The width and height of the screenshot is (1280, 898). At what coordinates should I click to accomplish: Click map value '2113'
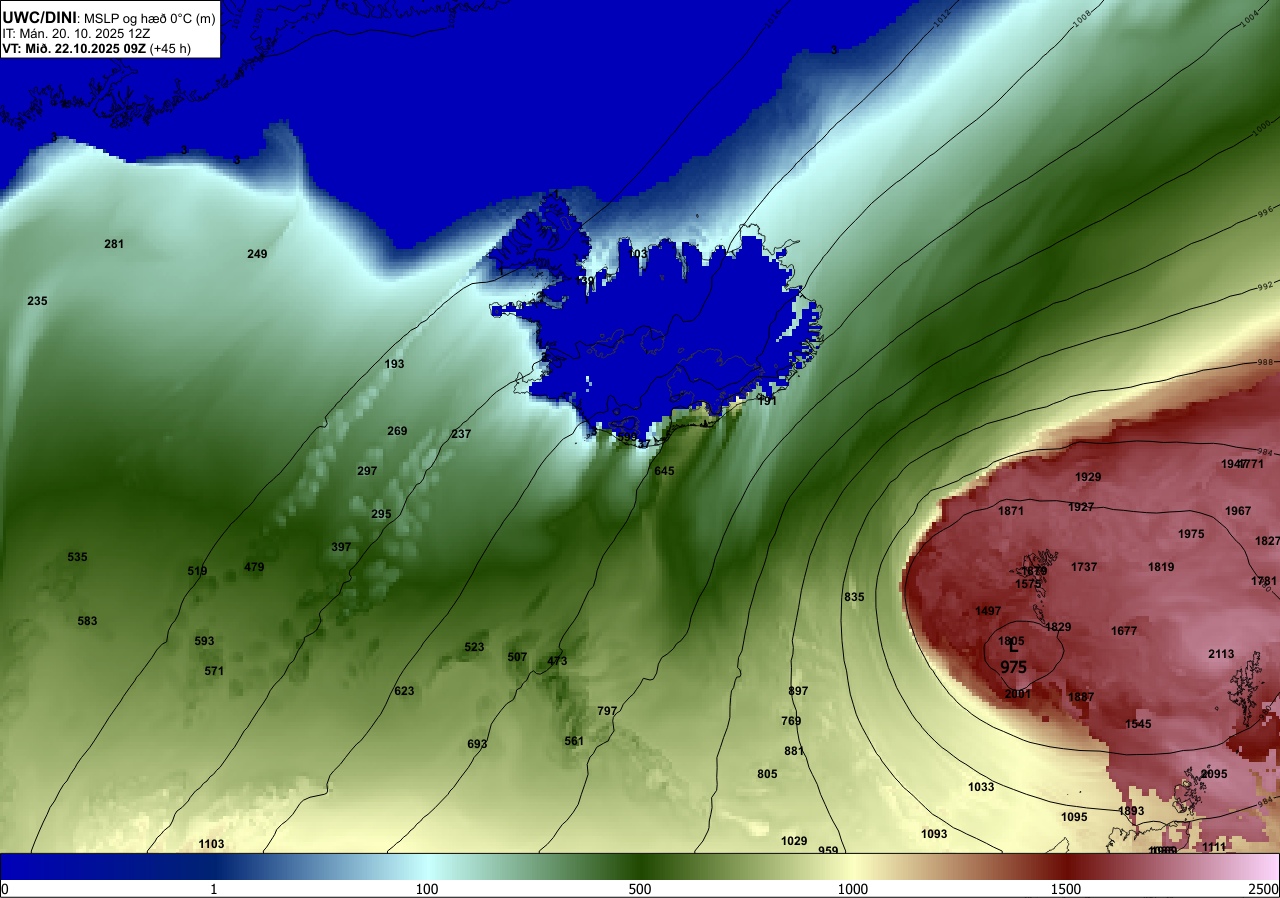1221,654
